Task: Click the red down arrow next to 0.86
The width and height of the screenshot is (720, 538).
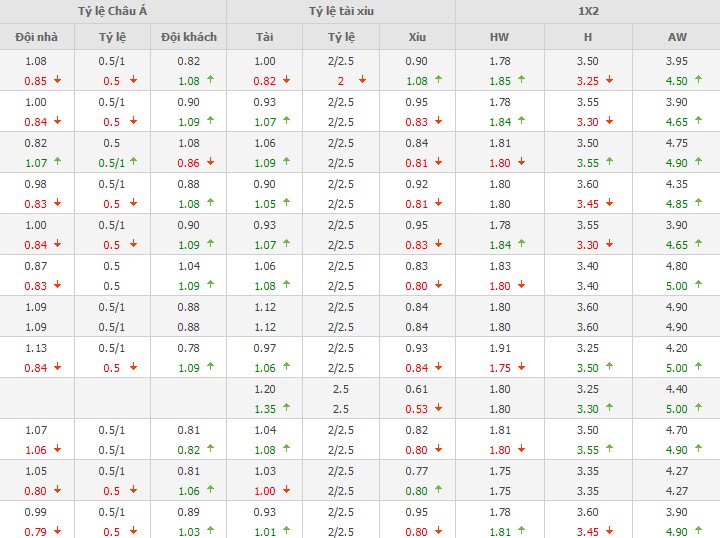Action: coord(211,162)
